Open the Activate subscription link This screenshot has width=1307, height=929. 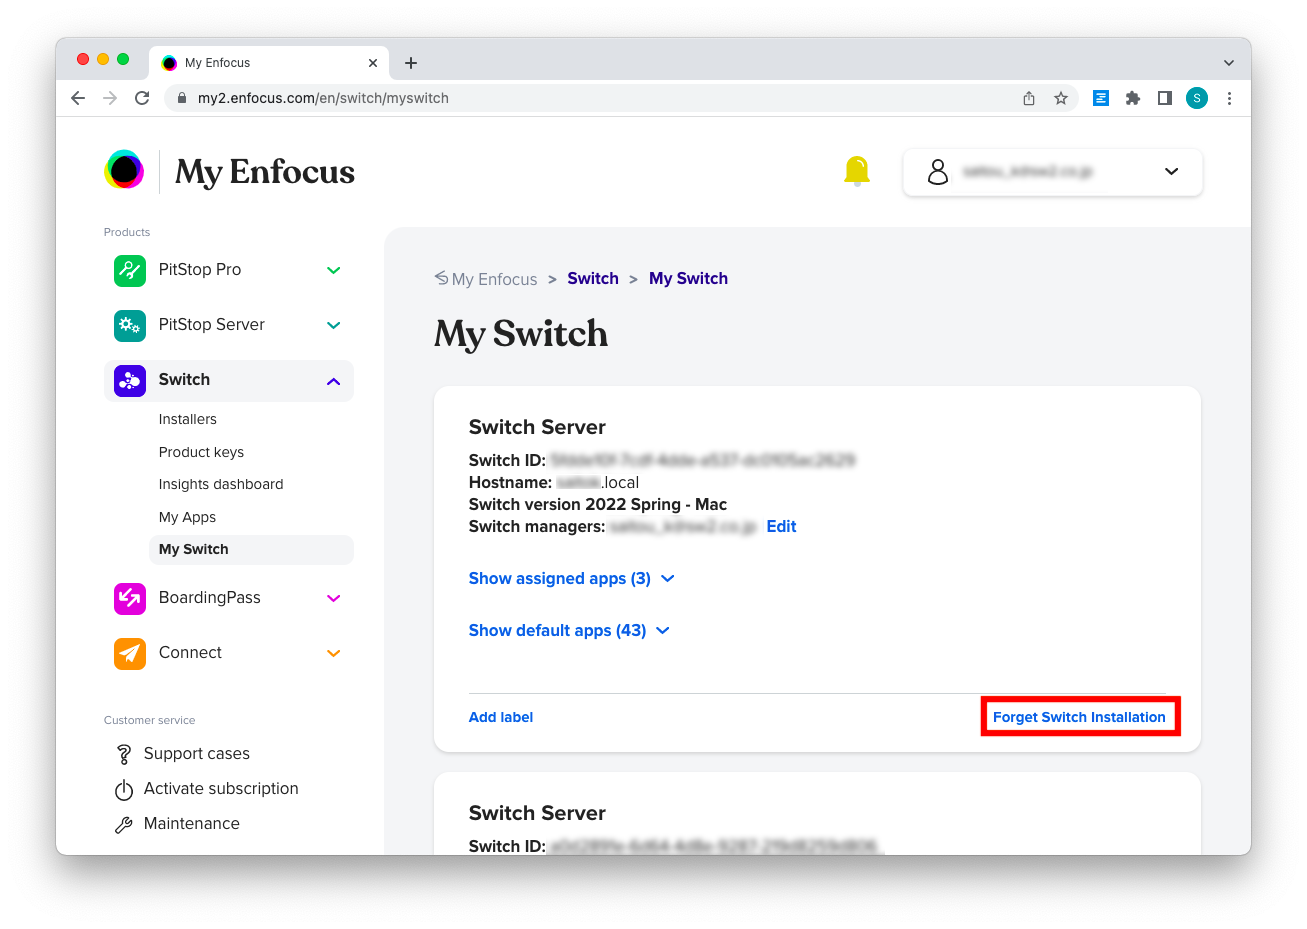[x=221, y=789]
